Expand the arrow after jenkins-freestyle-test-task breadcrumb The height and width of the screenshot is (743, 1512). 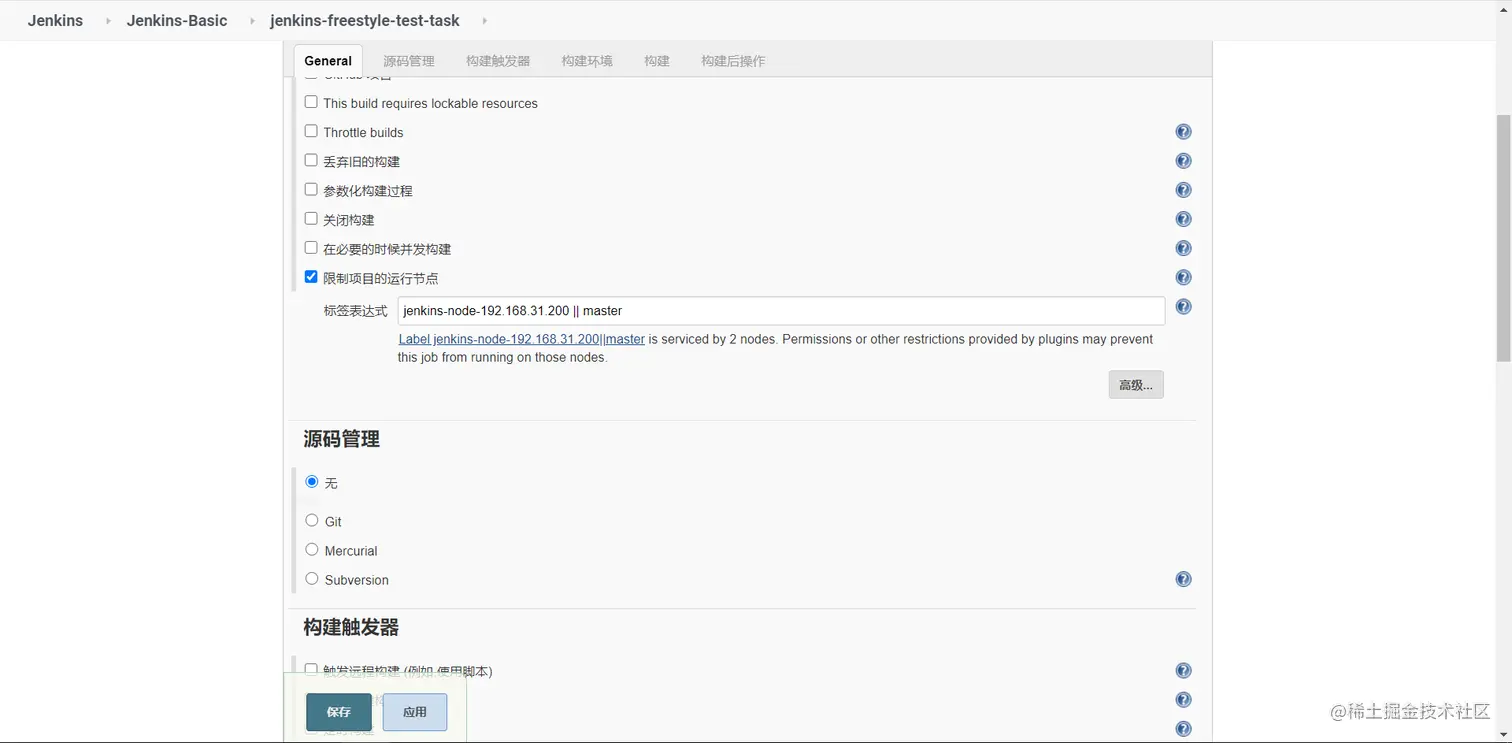click(x=484, y=21)
